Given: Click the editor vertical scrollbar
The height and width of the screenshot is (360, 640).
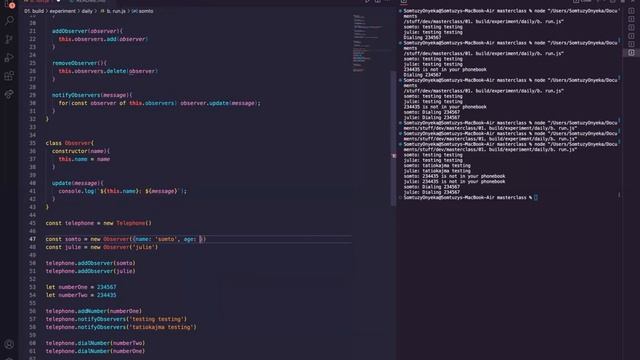Looking at the screenshot, I should [x=393, y=139].
